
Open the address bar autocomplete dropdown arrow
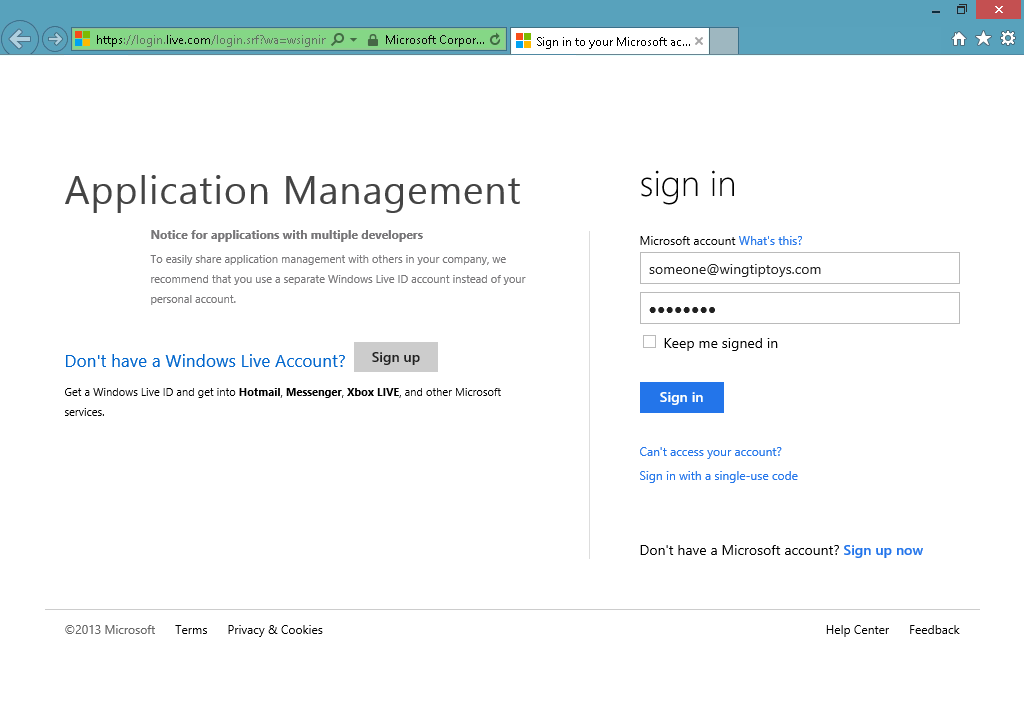(353, 40)
